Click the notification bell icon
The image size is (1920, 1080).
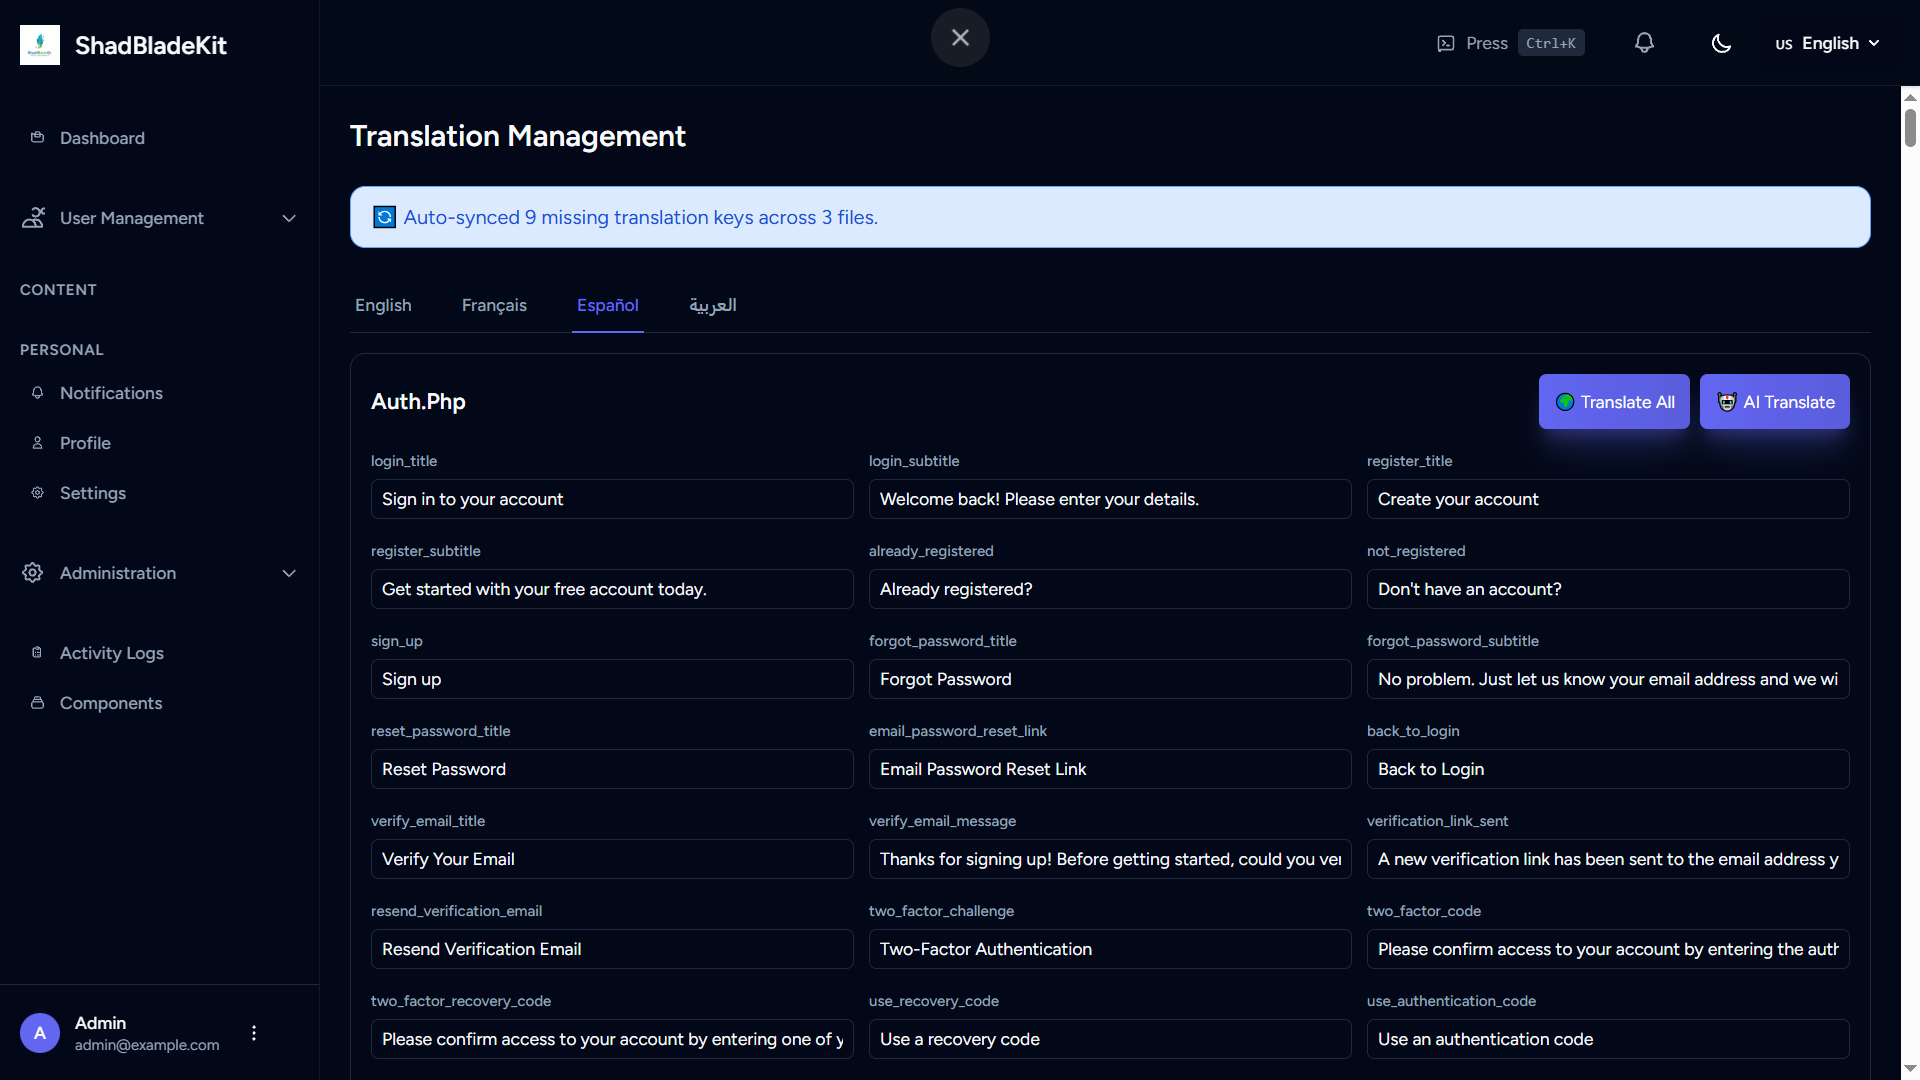(1644, 43)
